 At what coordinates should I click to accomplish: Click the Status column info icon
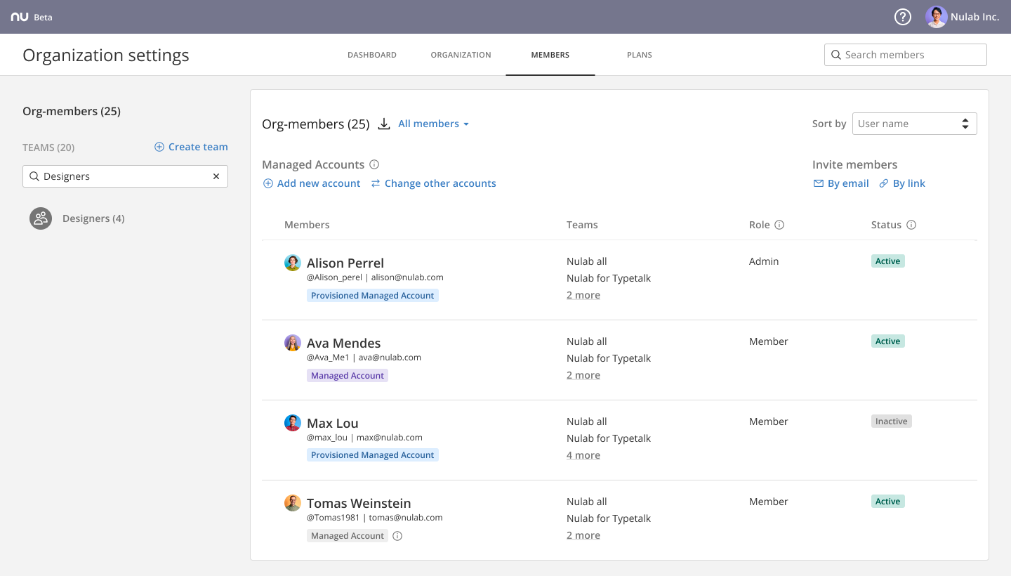(911, 224)
